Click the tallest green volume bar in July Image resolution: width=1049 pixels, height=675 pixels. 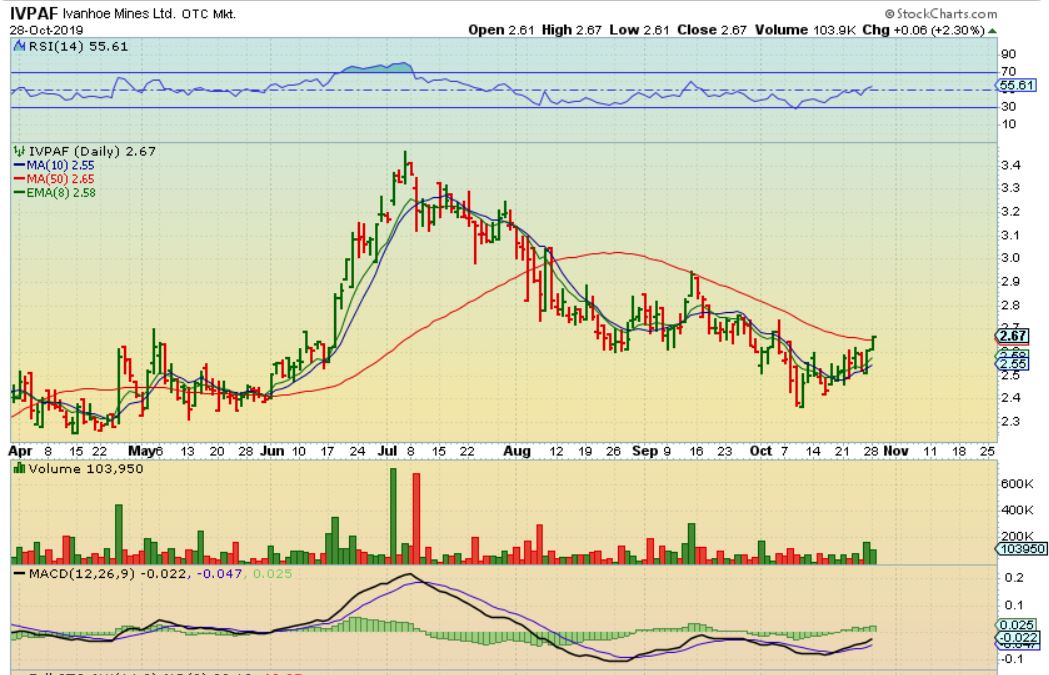point(393,515)
